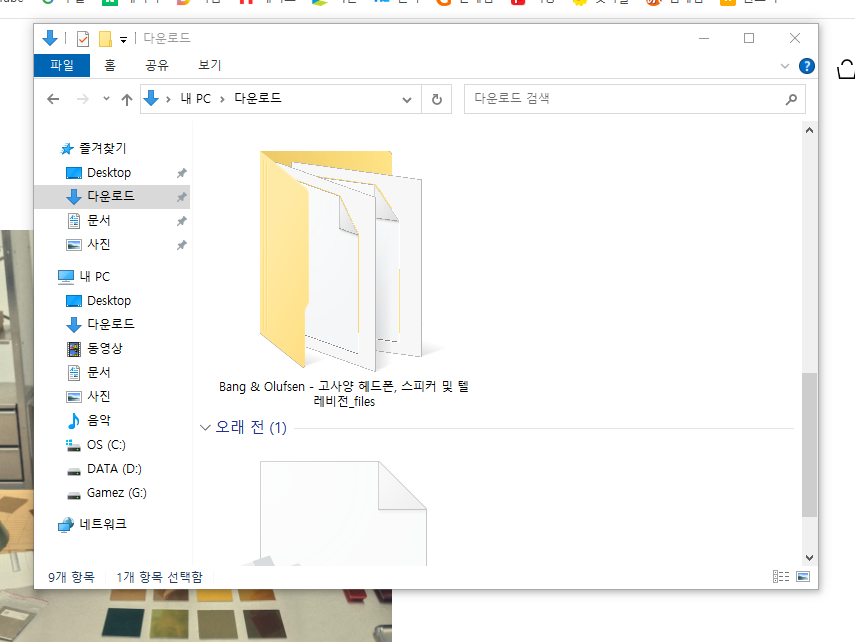The image size is (855, 642).
Task: Open 사진 under 즐겨찾기
Action: click(x=99, y=244)
